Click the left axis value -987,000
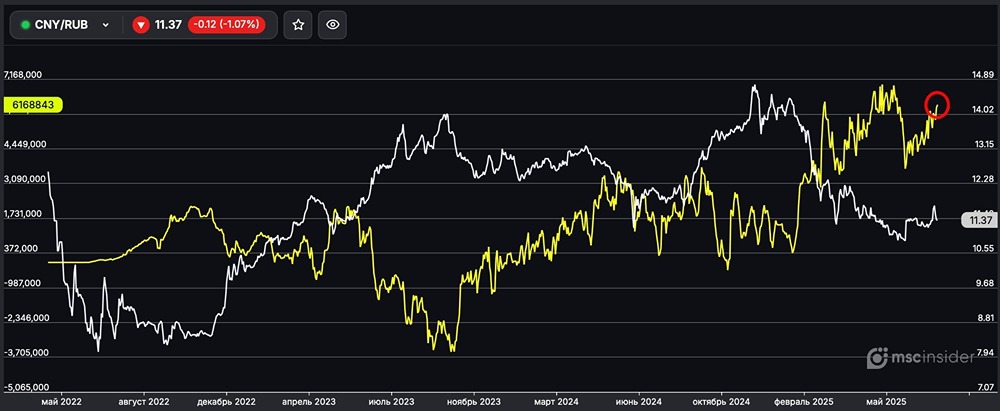1000x411 pixels. point(22,284)
